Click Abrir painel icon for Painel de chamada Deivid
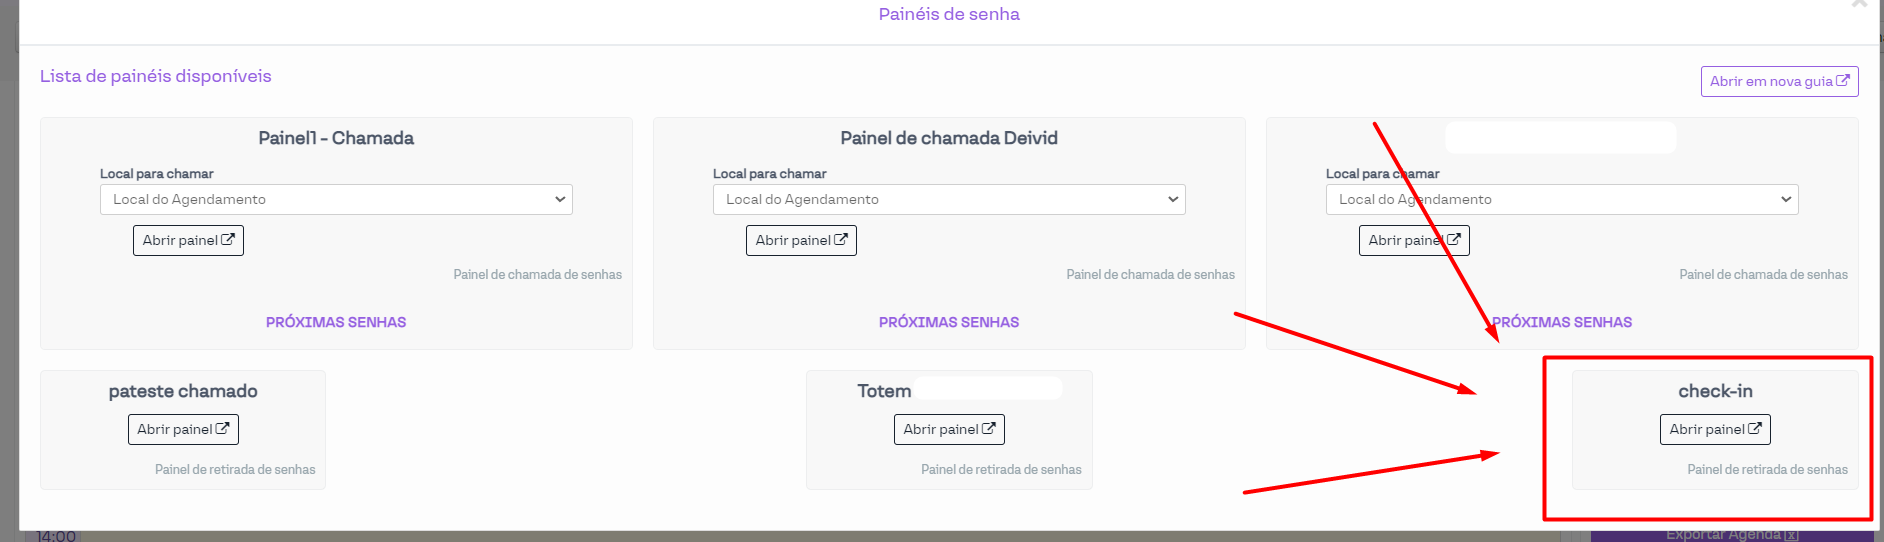This screenshot has width=1884, height=542. 841,240
